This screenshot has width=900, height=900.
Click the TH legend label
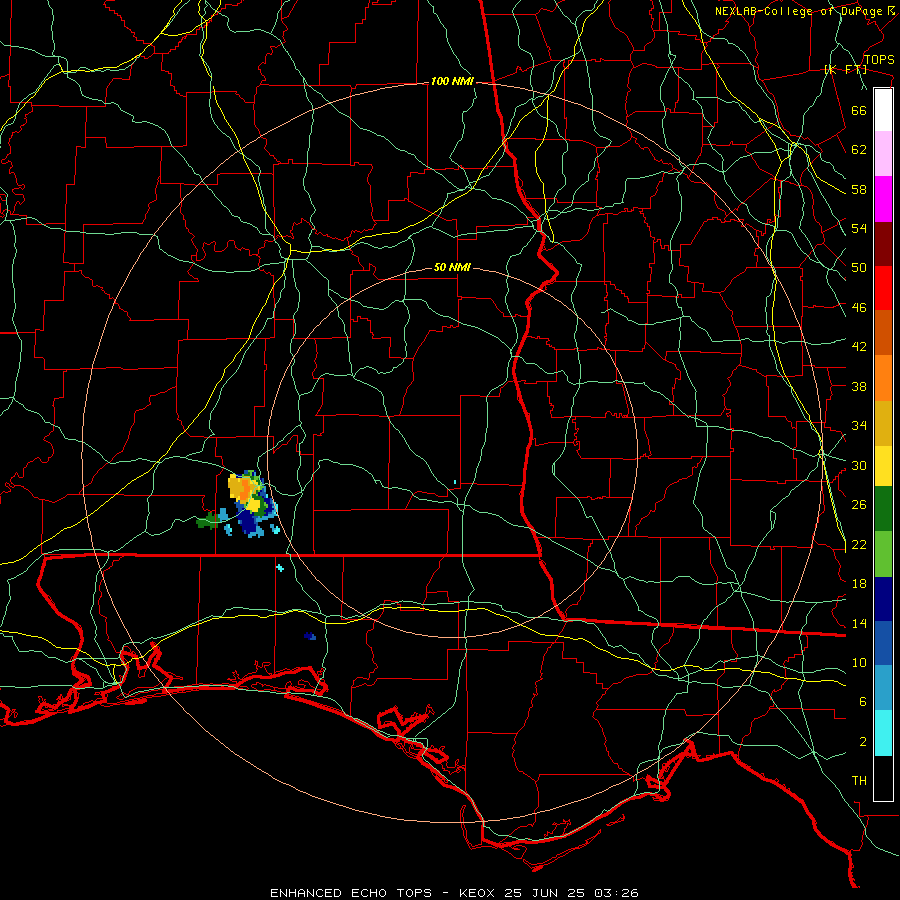click(x=859, y=781)
